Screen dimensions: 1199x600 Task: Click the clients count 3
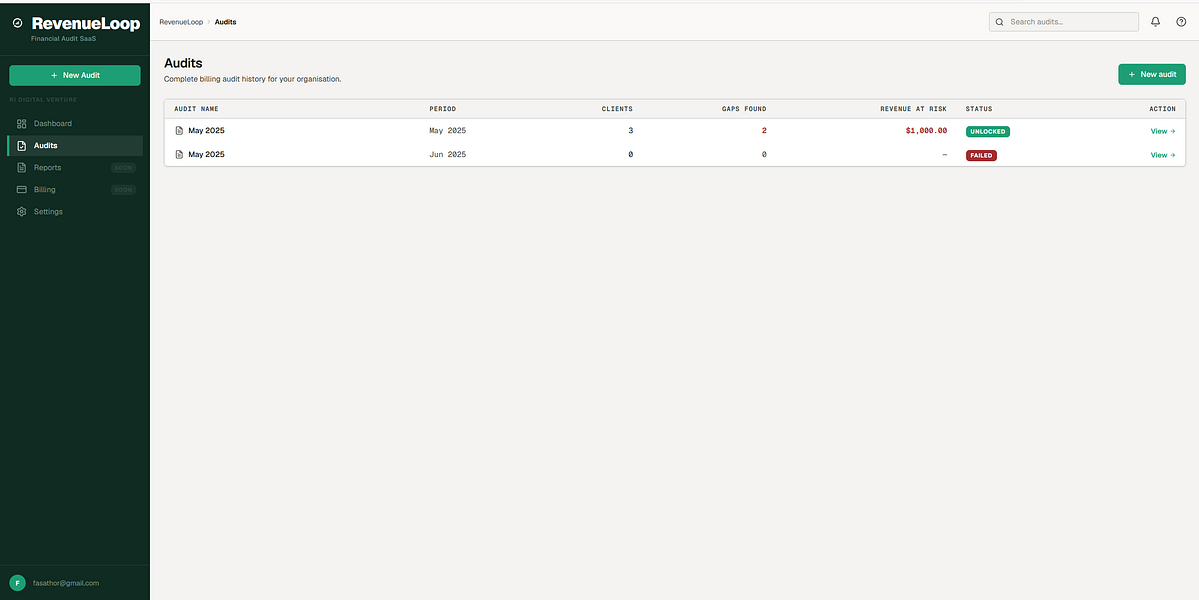point(631,131)
